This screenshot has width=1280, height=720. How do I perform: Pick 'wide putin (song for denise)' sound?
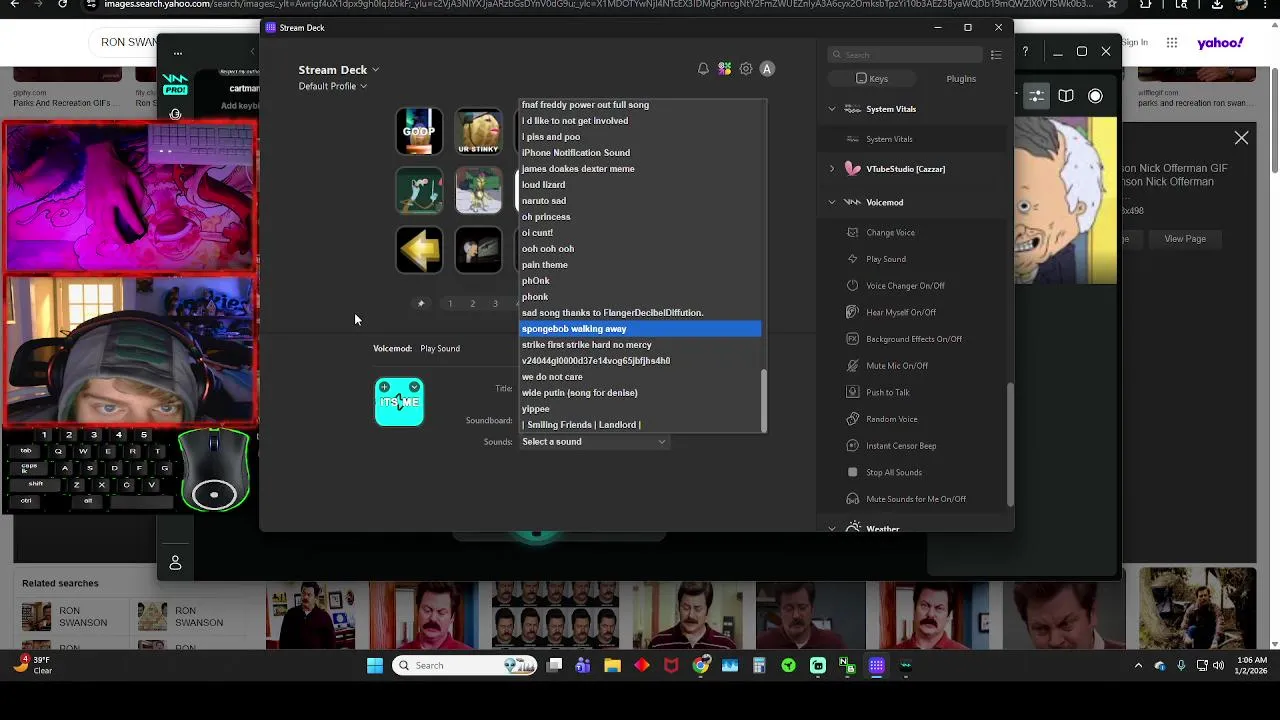tap(640, 393)
